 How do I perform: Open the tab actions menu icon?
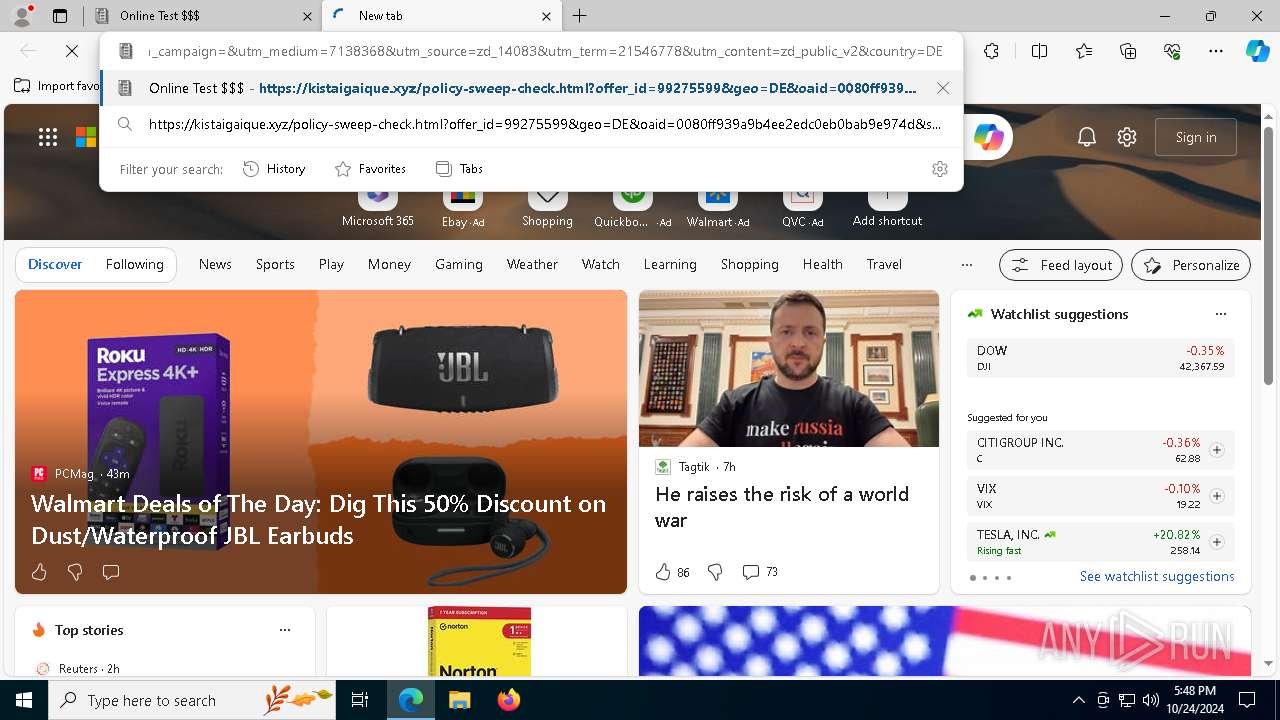[x=60, y=16]
